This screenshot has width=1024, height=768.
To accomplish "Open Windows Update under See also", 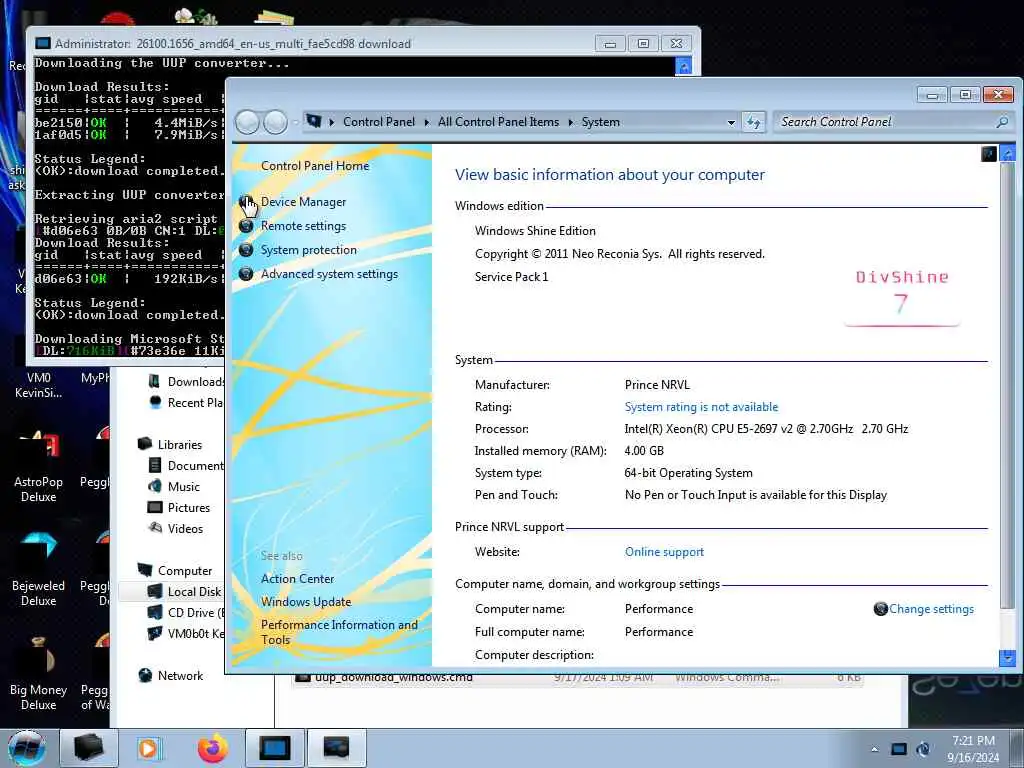I will pyautogui.click(x=306, y=601).
